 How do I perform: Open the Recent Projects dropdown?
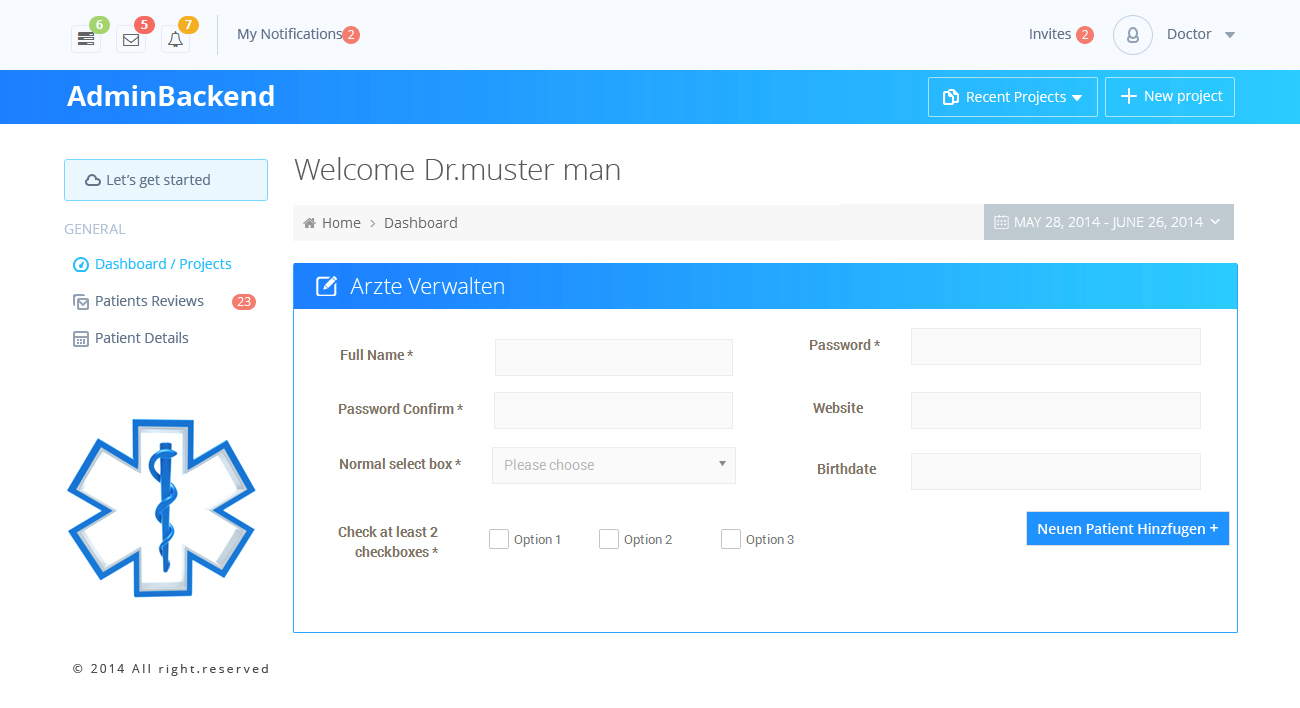tap(1012, 97)
